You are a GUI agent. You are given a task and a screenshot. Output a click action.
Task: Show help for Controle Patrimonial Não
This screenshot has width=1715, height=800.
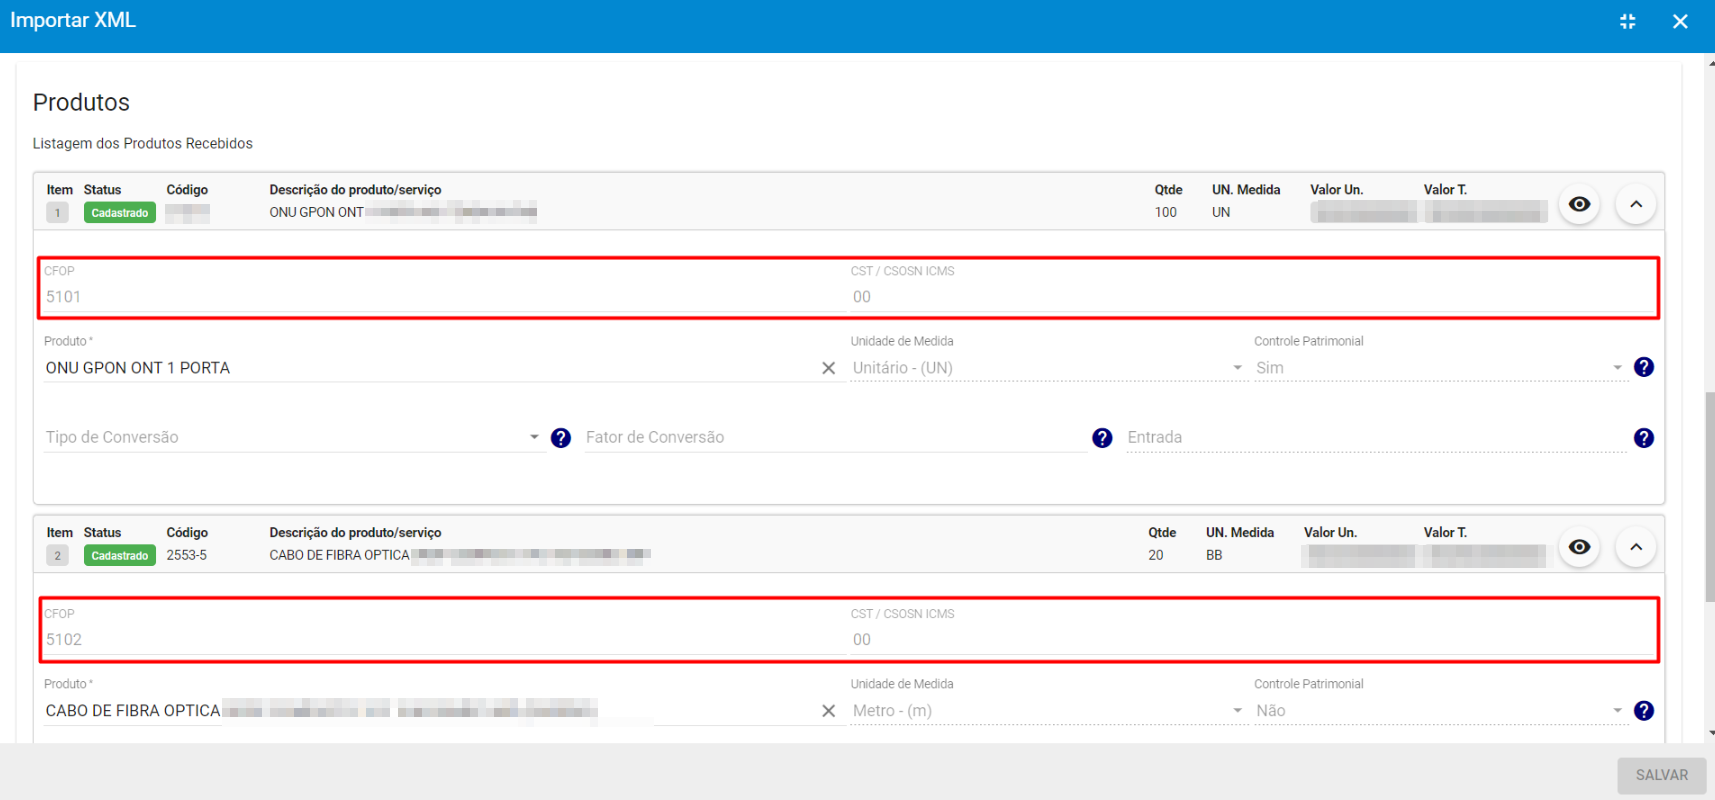pyautogui.click(x=1644, y=710)
